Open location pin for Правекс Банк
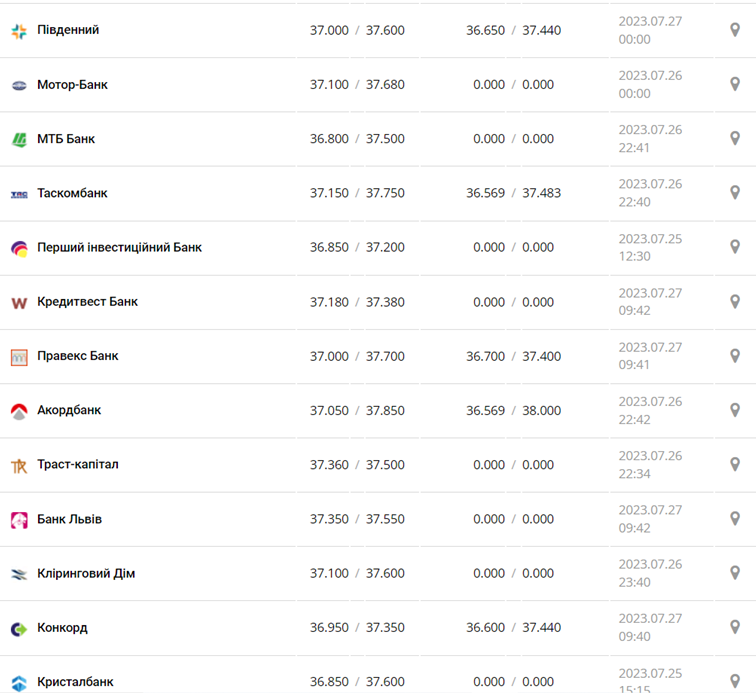756x693 pixels. pyautogui.click(x=735, y=356)
